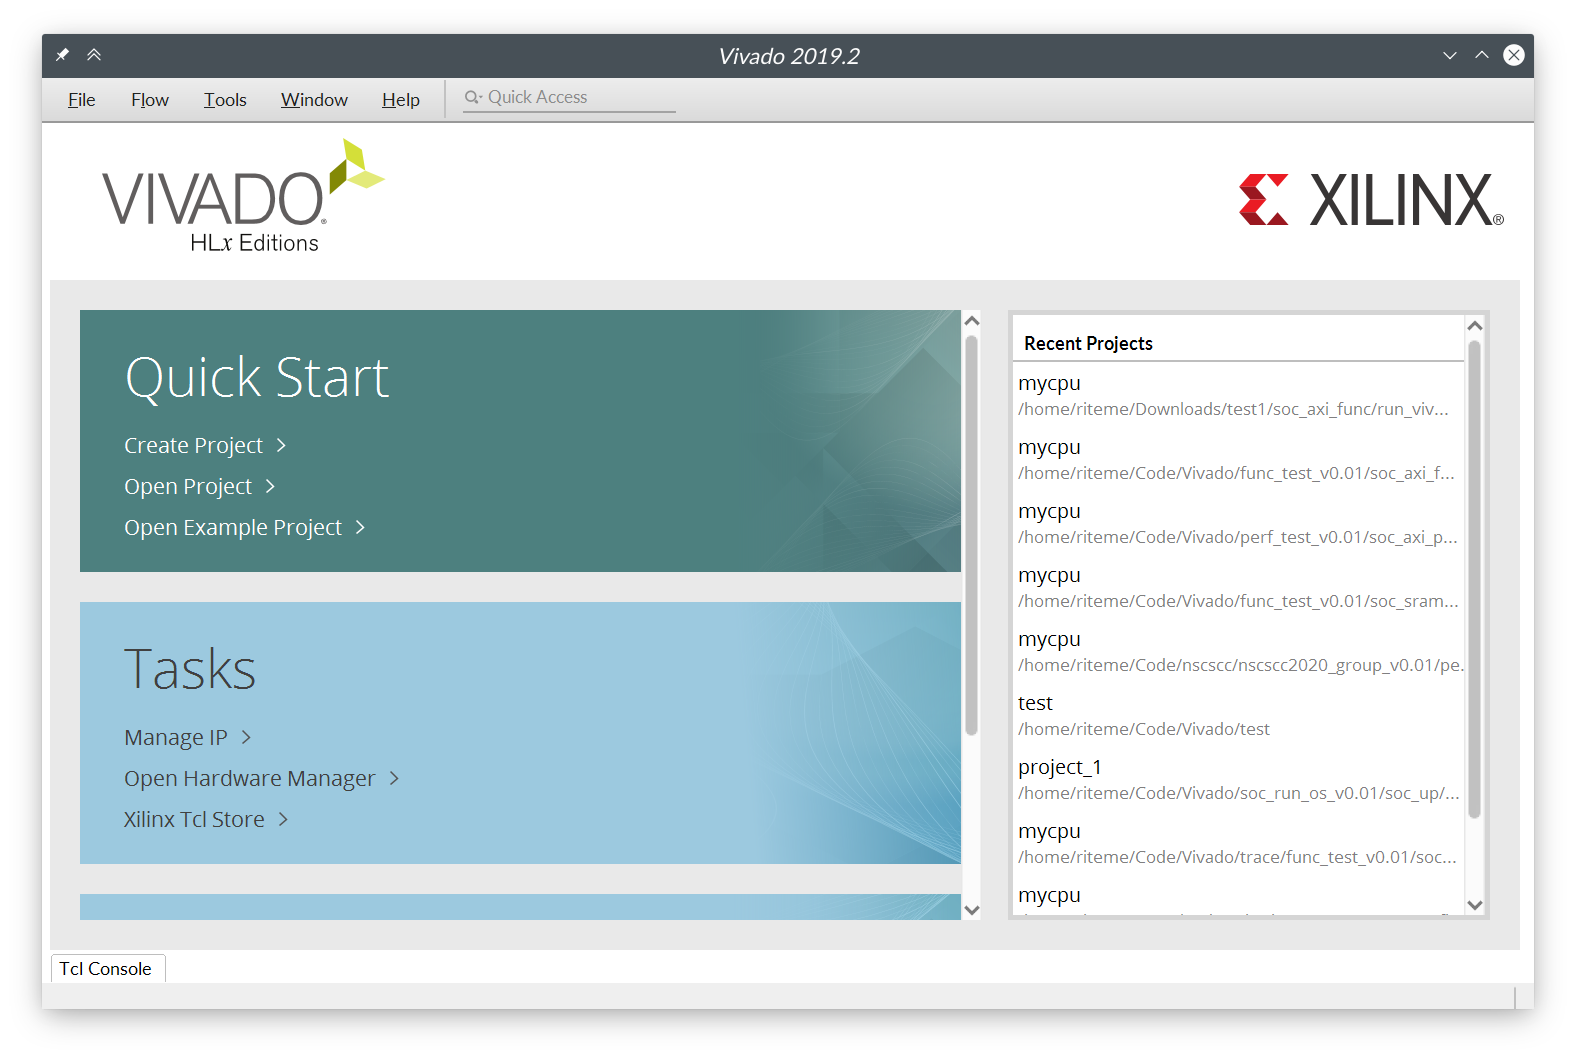Click the Recent Projects scroll-down arrow
This screenshot has height=1059, width=1576.
coord(1474,905)
